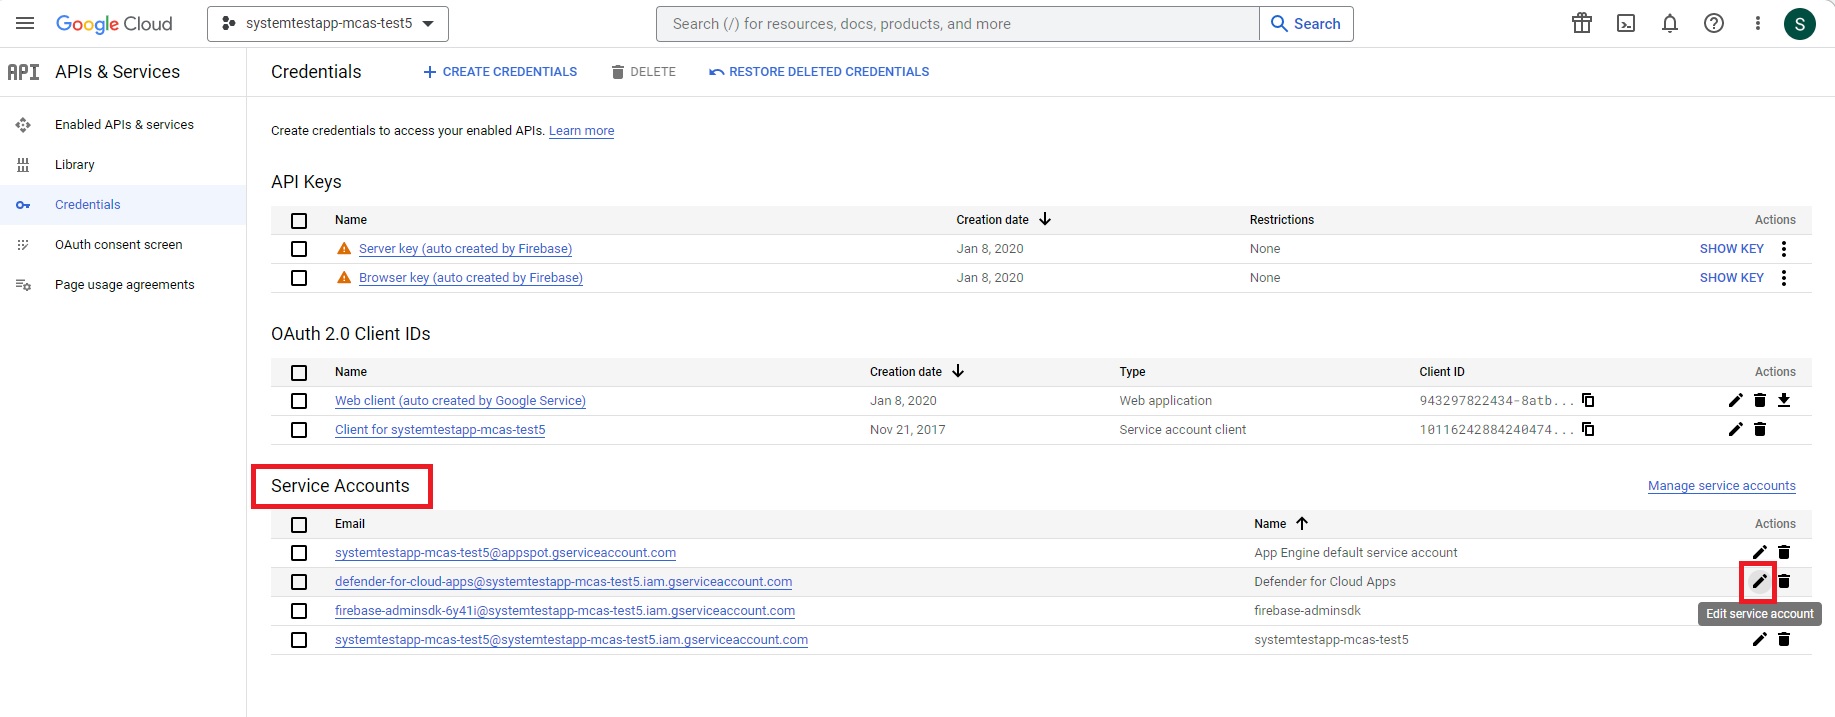This screenshot has height=717, width=1835.
Task: Open the systemtestapp-mcas-test5 project selector dropdown
Action: tap(328, 24)
